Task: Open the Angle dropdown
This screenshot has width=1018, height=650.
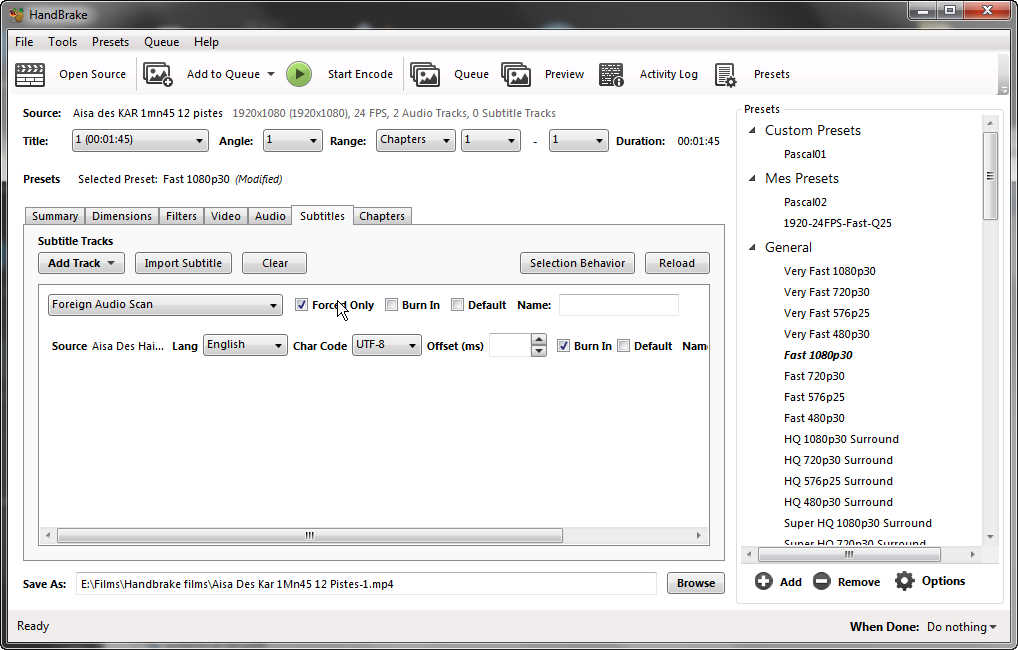Action: [292, 140]
